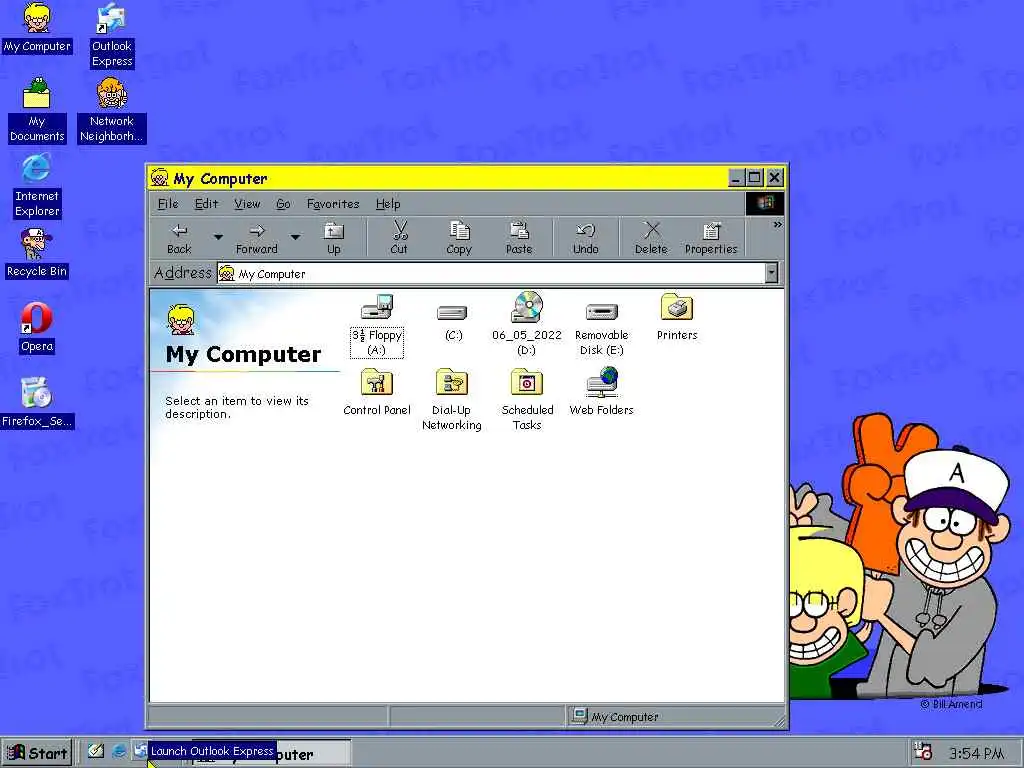Show more toolbar buttons chevron
1024x768 pixels.
point(777,225)
